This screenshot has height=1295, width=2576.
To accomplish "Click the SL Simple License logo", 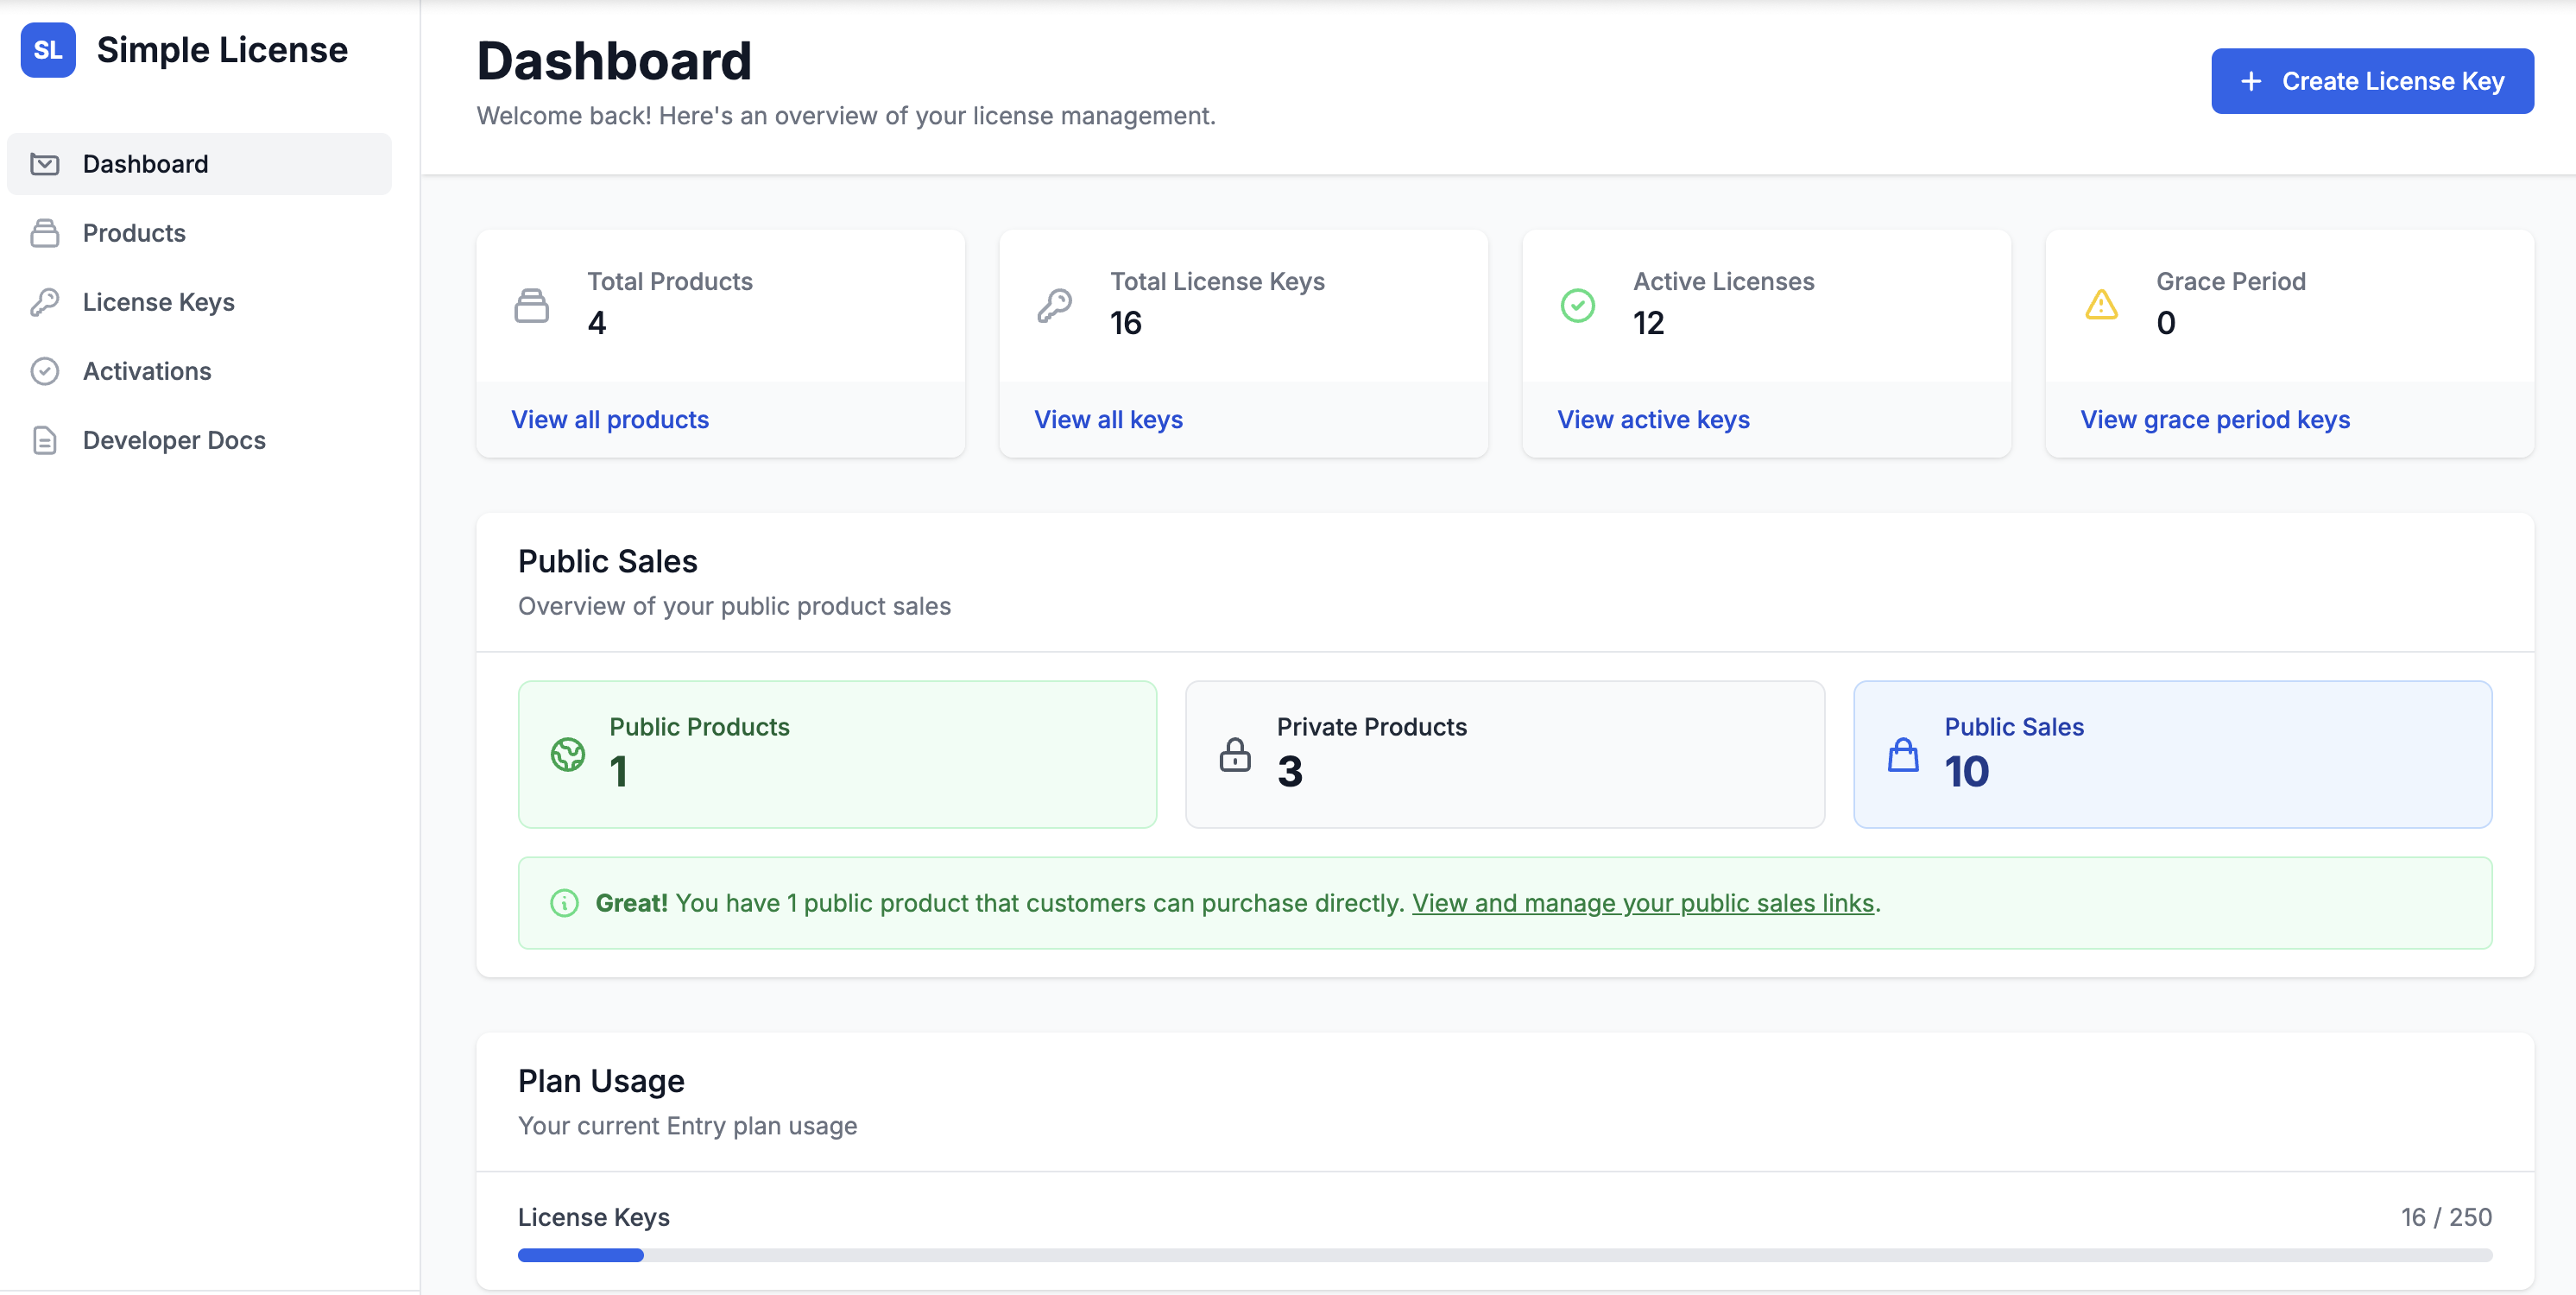I will click(x=47, y=49).
